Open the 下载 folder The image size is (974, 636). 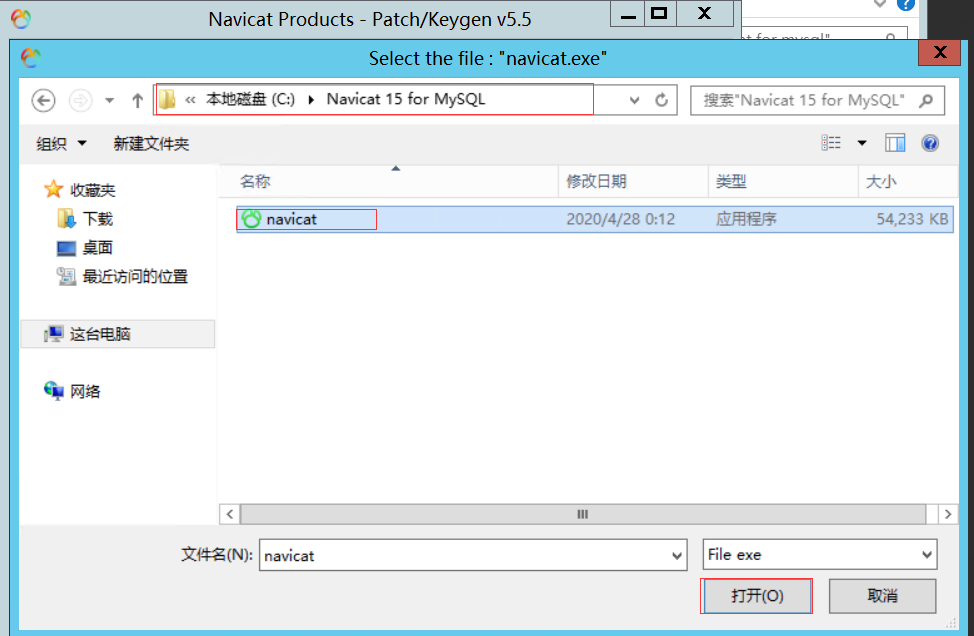pos(98,219)
